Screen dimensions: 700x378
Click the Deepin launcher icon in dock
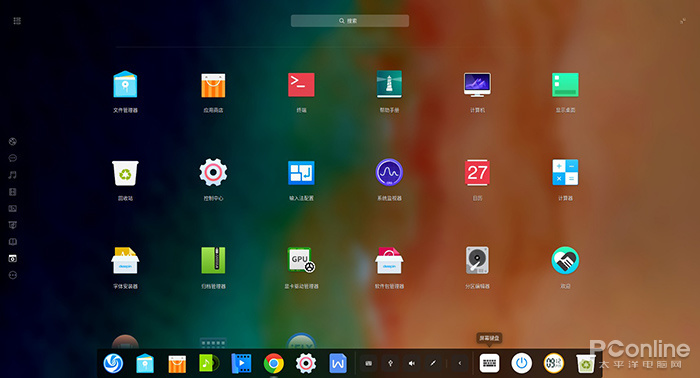click(x=113, y=363)
